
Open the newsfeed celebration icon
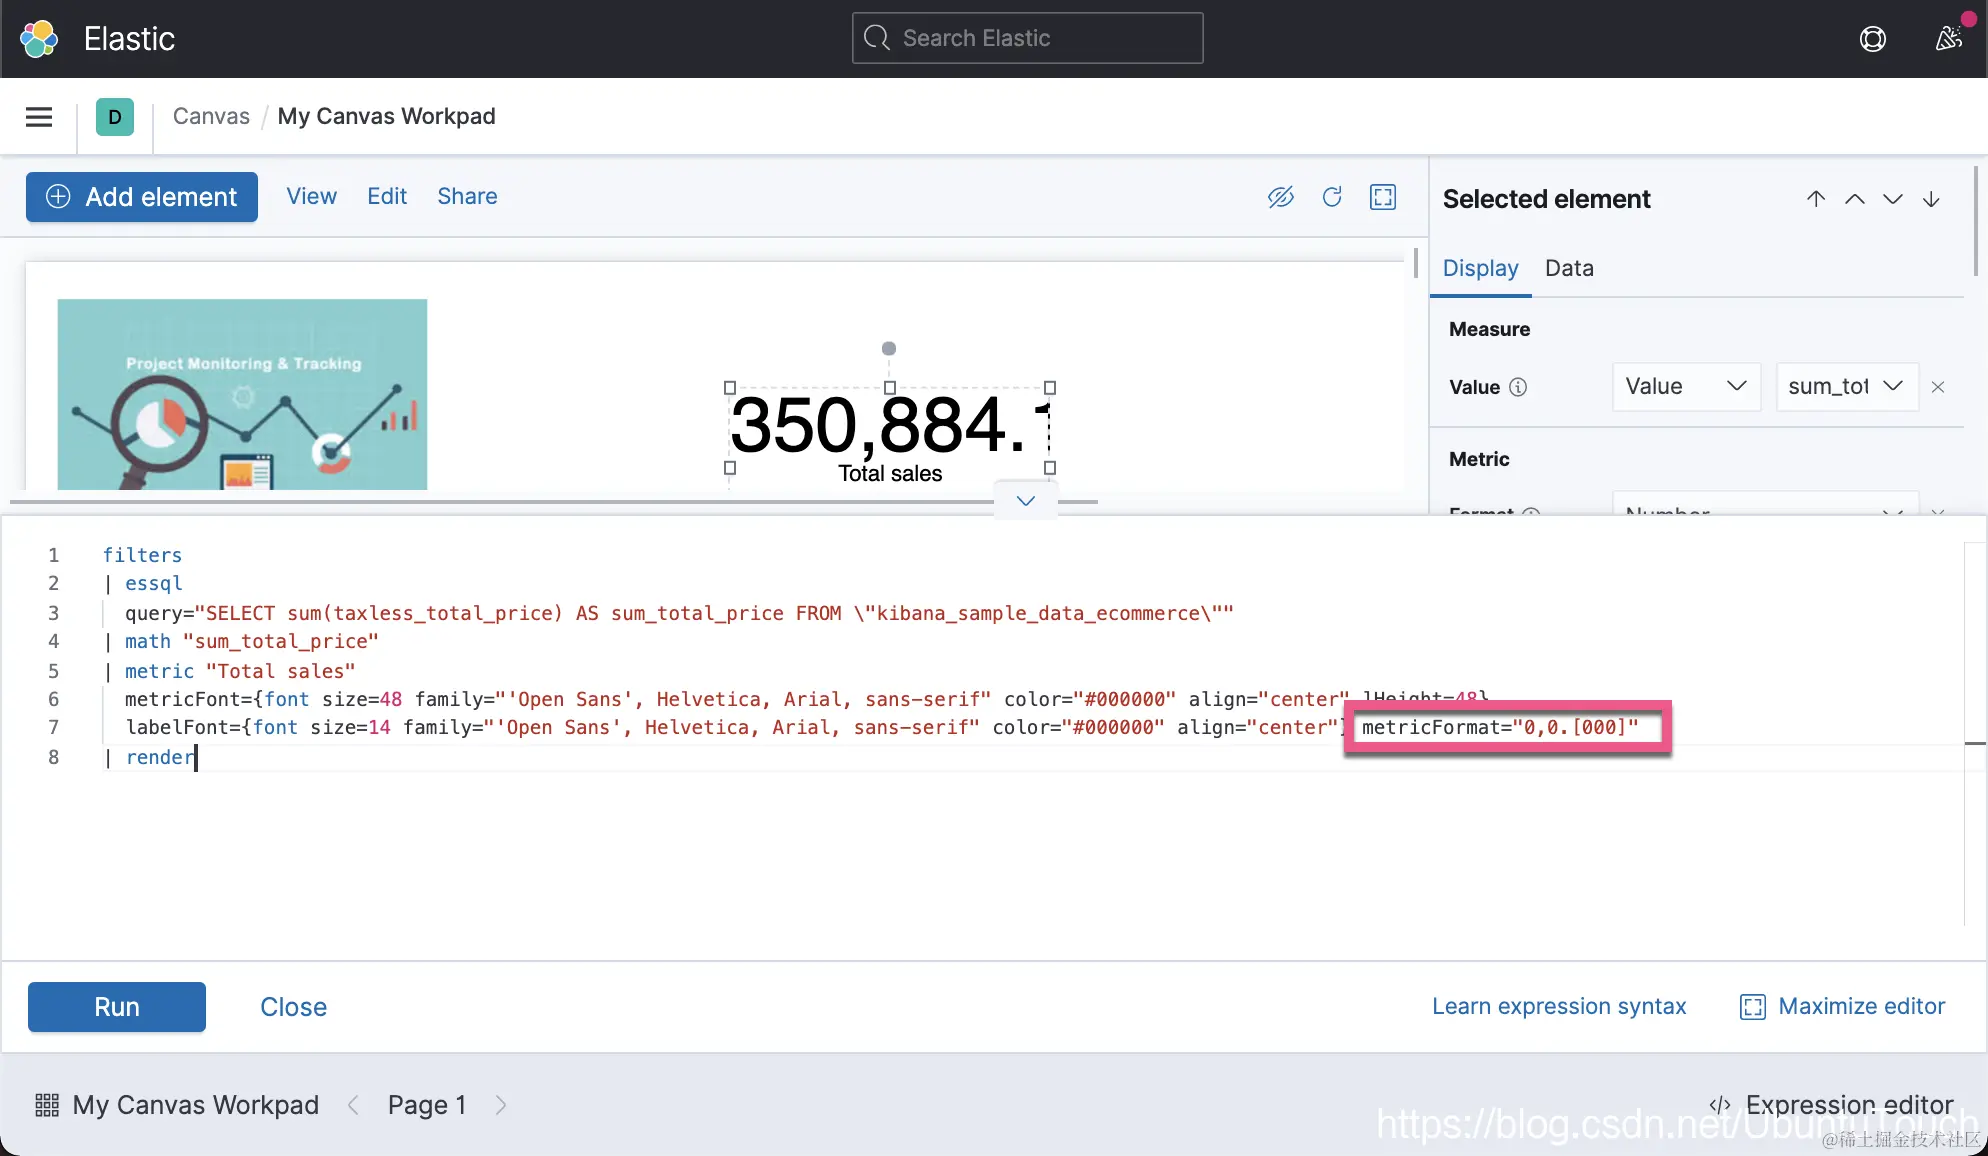pos(1948,39)
